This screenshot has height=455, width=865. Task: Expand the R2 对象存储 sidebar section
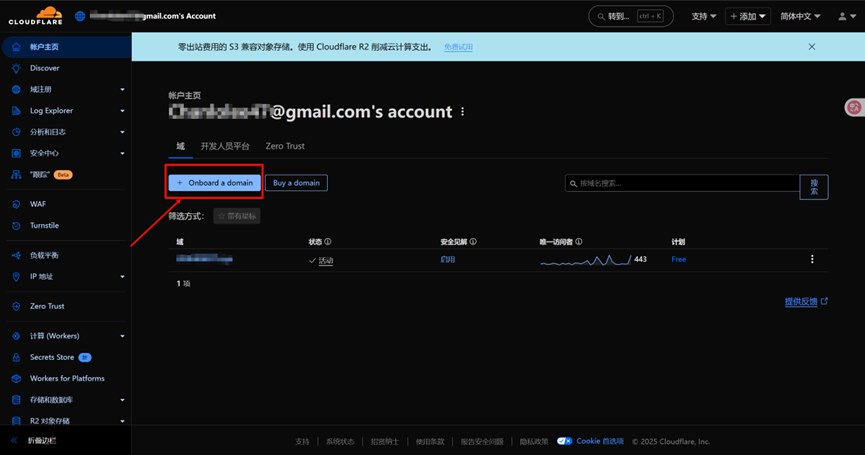coord(122,421)
